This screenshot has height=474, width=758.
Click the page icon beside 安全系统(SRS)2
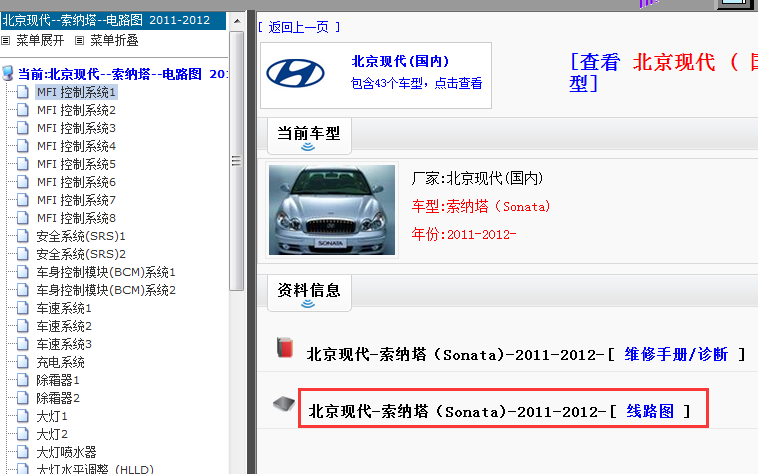coord(23,254)
